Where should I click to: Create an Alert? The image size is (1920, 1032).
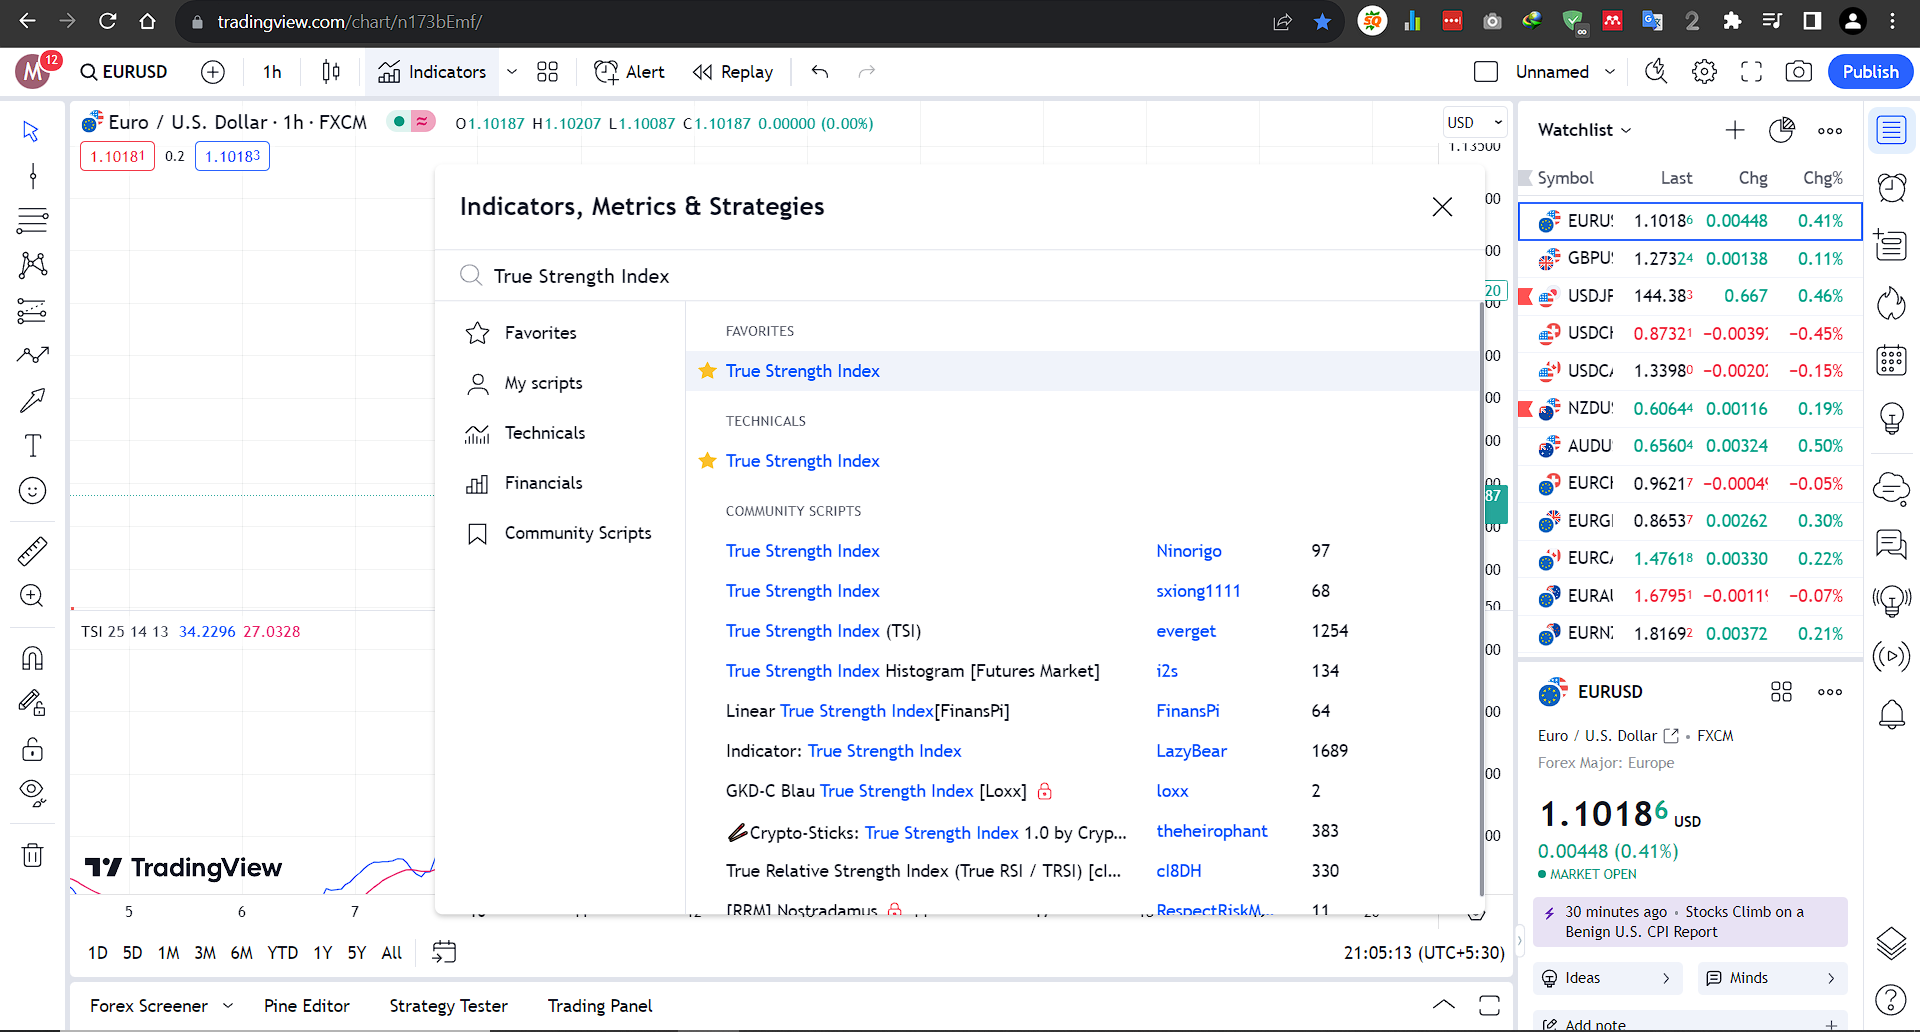(x=630, y=72)
